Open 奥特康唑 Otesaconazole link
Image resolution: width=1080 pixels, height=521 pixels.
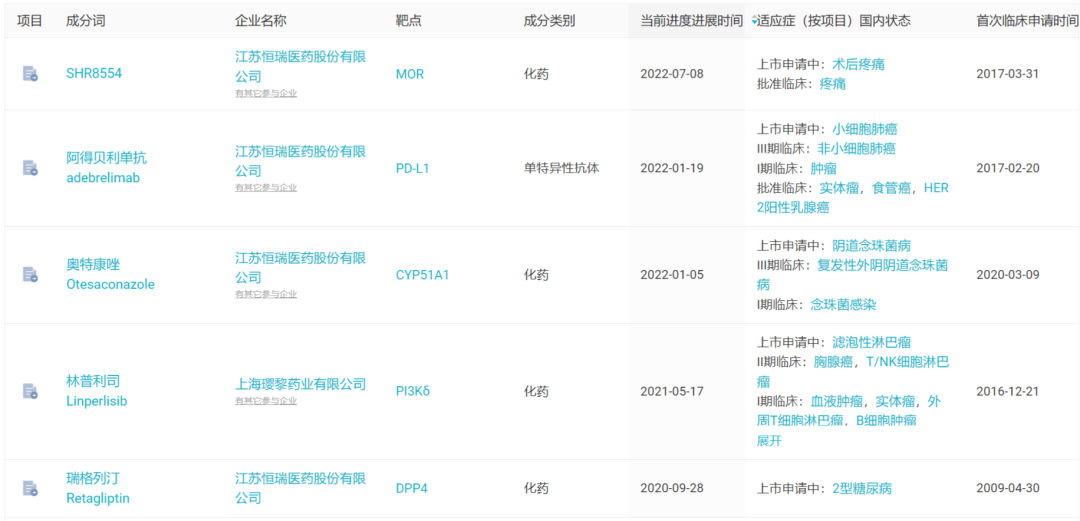click(110, 274)
